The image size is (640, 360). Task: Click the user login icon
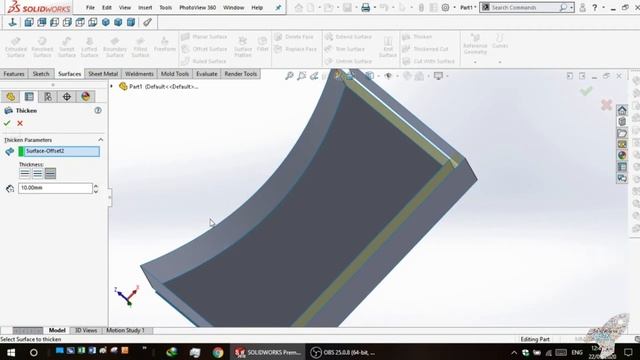pyautogui.click(x=583, y=7)
